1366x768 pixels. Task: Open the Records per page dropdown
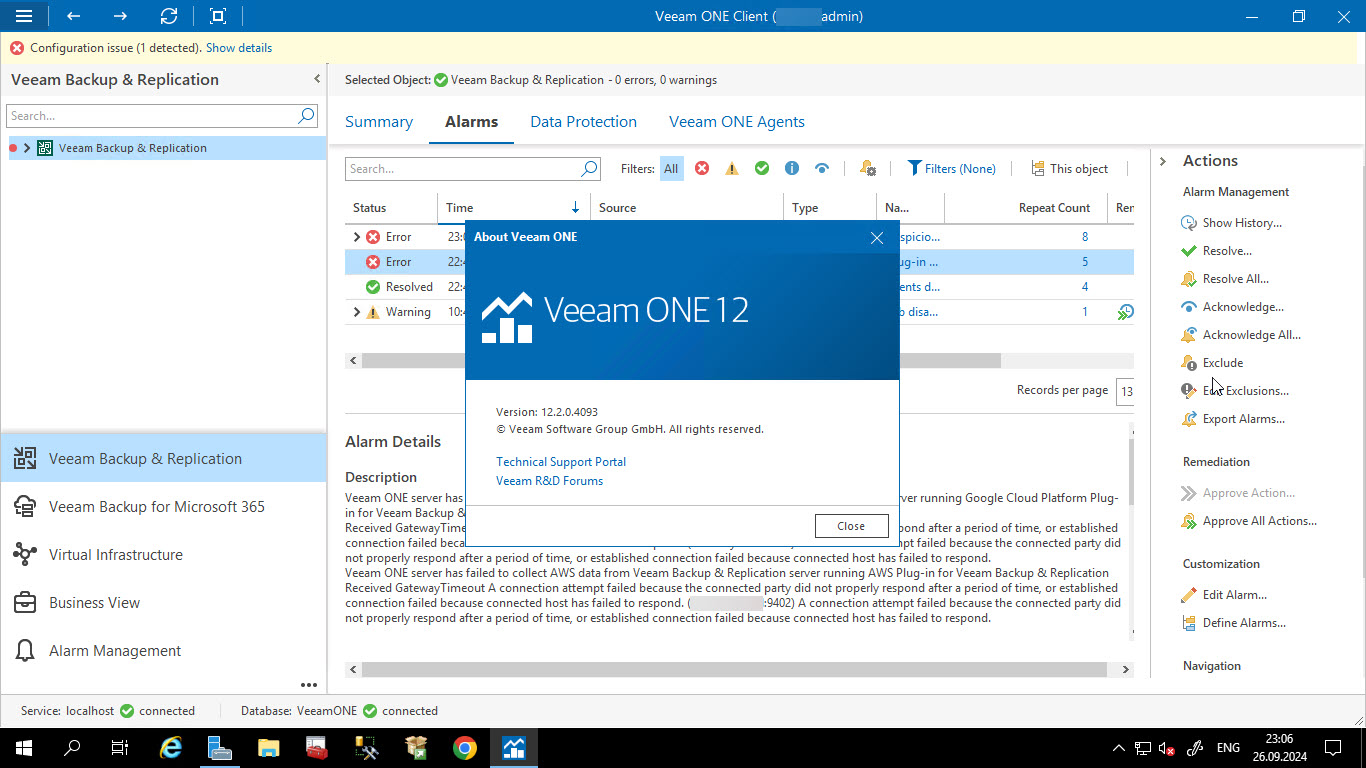pyautogui.click(x=1125, y=391)
